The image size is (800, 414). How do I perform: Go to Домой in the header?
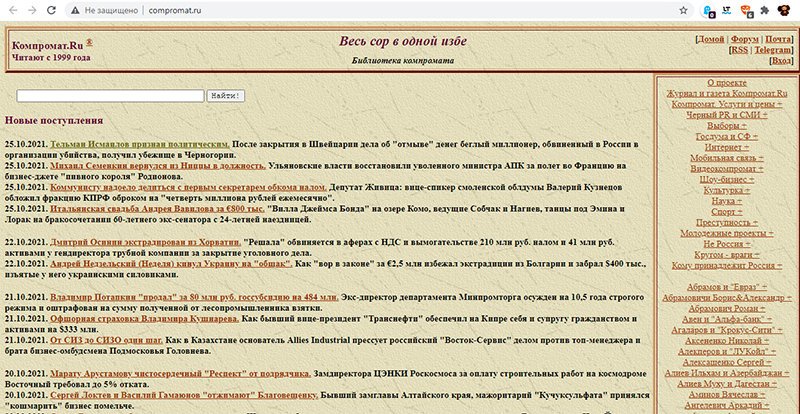711,39
